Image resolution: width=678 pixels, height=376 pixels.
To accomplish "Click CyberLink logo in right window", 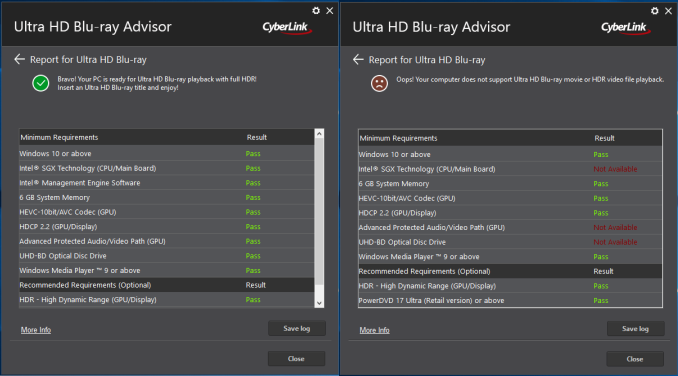I will click(625, 28).
